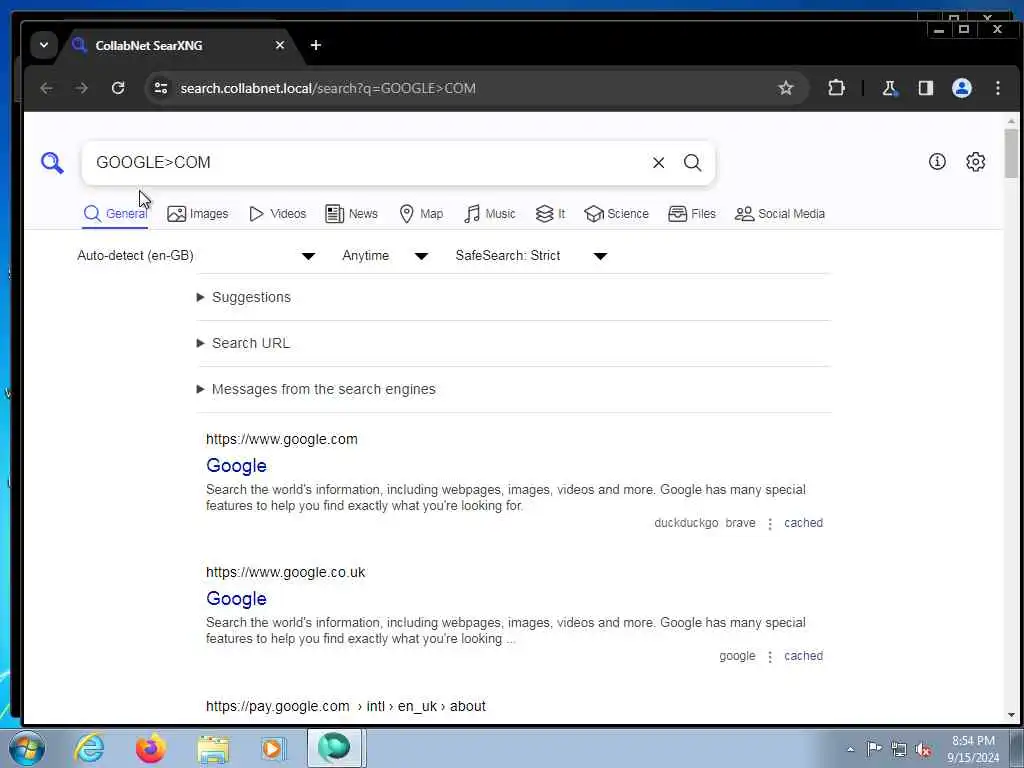Viewport: 1024px width, 768px height.
Task: Click the active browser taskbar button
Action: (334, 748)
